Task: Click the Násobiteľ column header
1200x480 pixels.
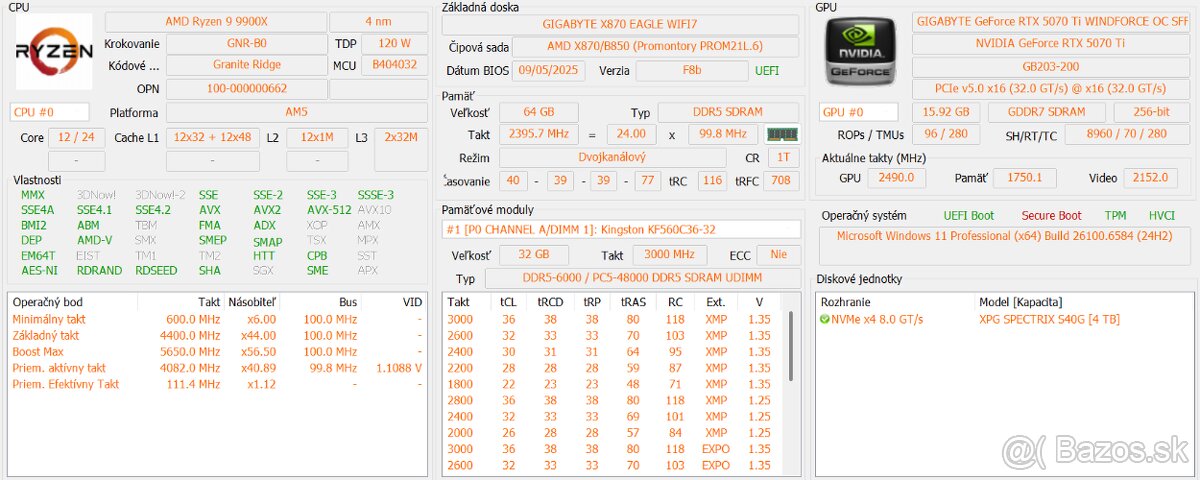Action: click(x=253, y=301)
